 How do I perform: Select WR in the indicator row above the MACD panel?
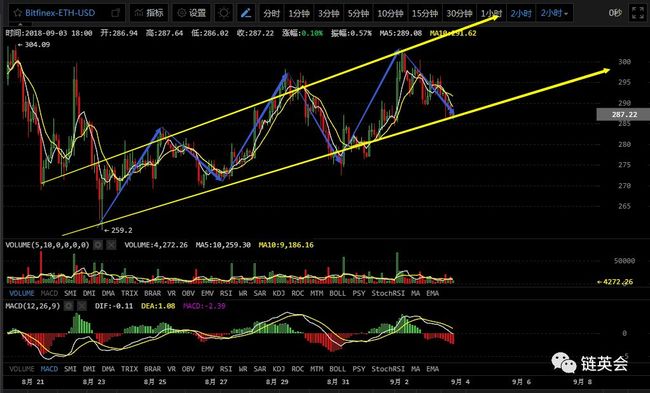243,293
